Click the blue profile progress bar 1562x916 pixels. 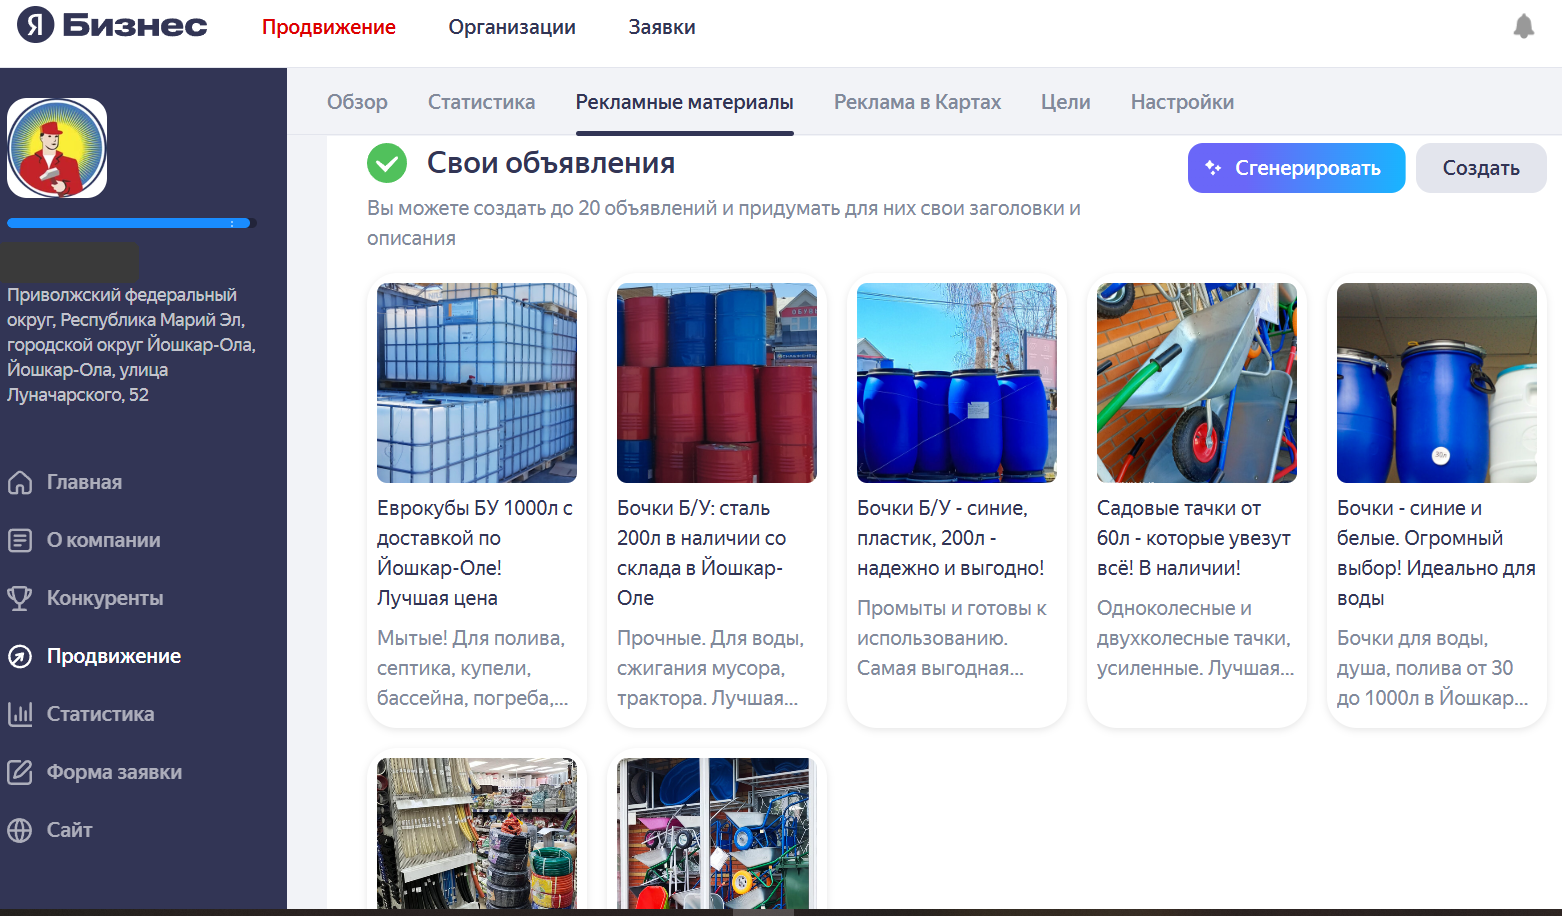click(x=131, y=223)
